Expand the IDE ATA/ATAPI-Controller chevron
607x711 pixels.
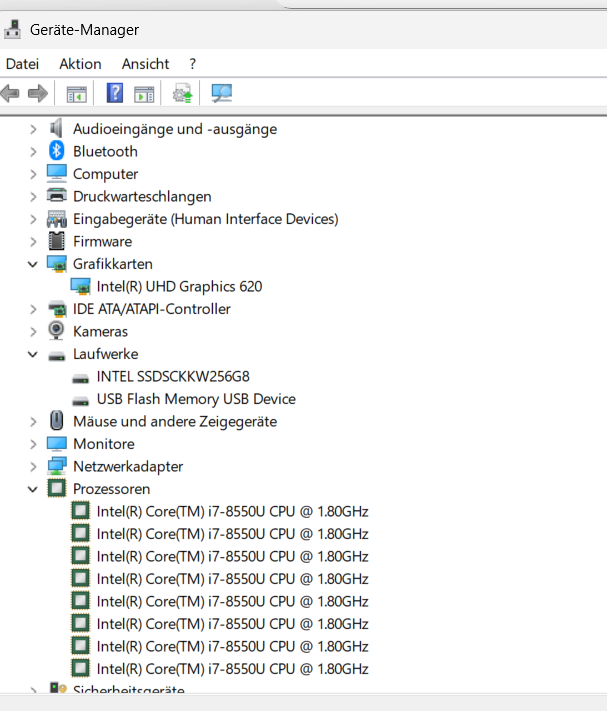[33, 309]
